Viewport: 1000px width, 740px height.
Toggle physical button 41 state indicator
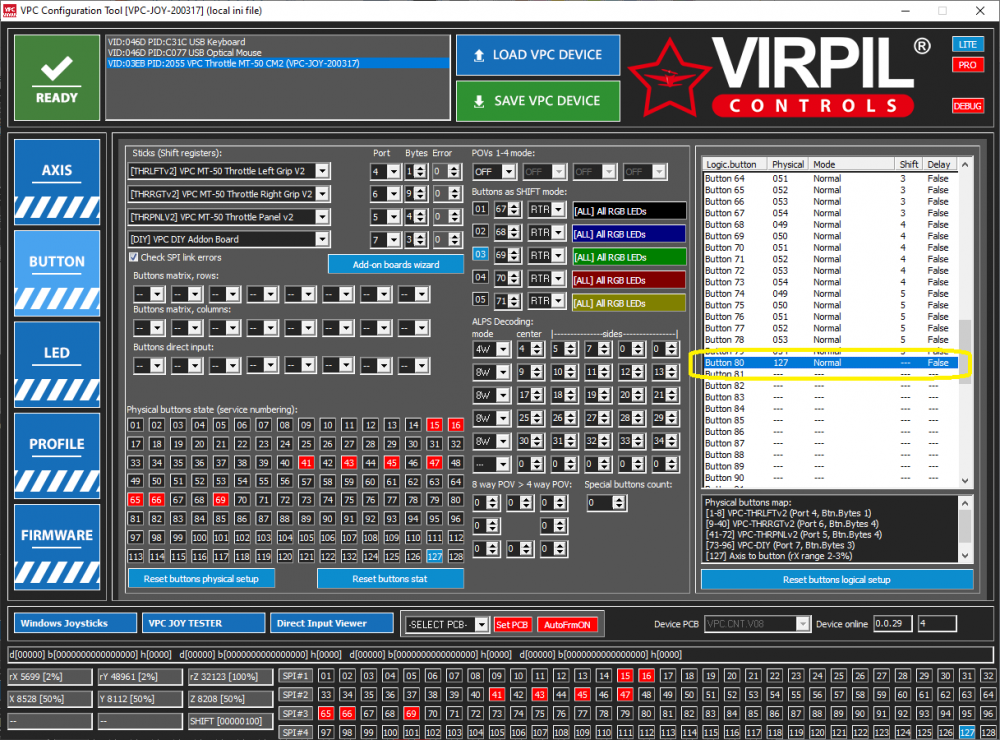(306, 462)
